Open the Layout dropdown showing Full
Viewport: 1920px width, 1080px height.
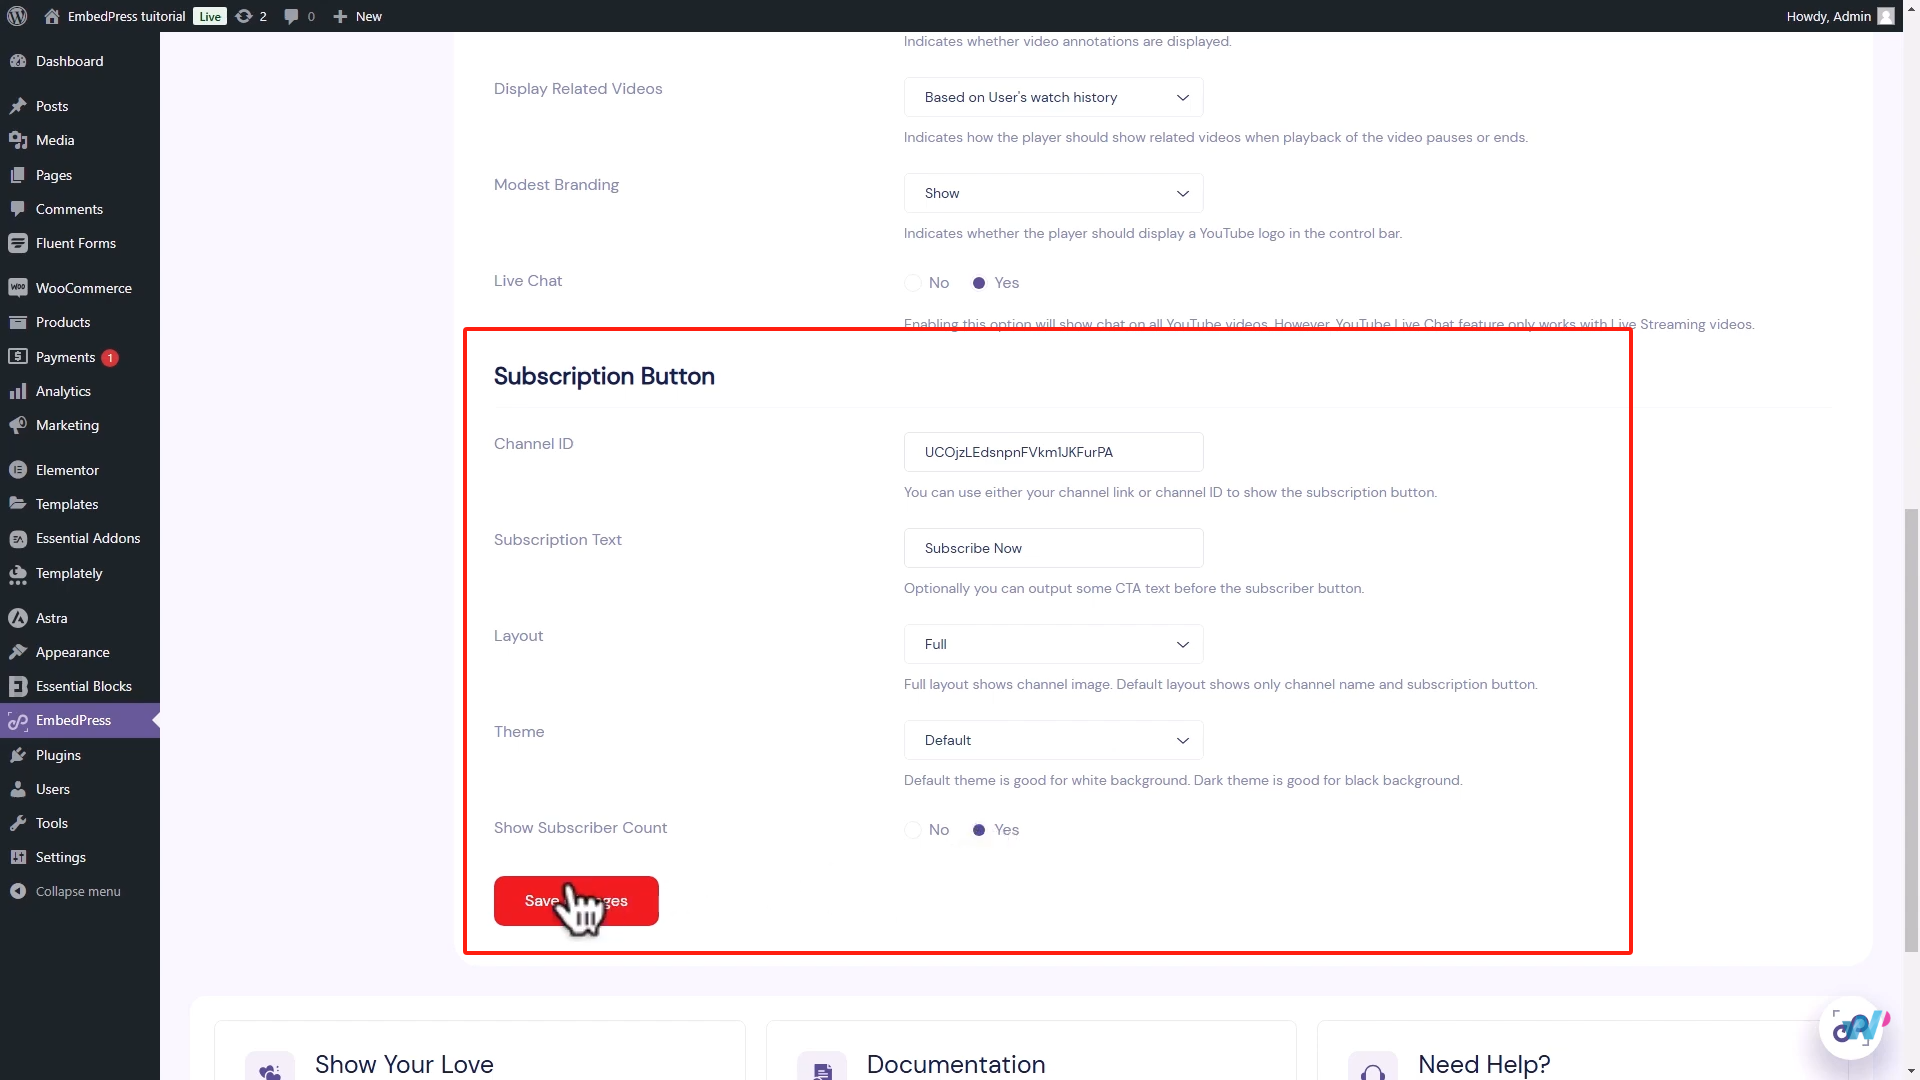[x=1053, y=644]
